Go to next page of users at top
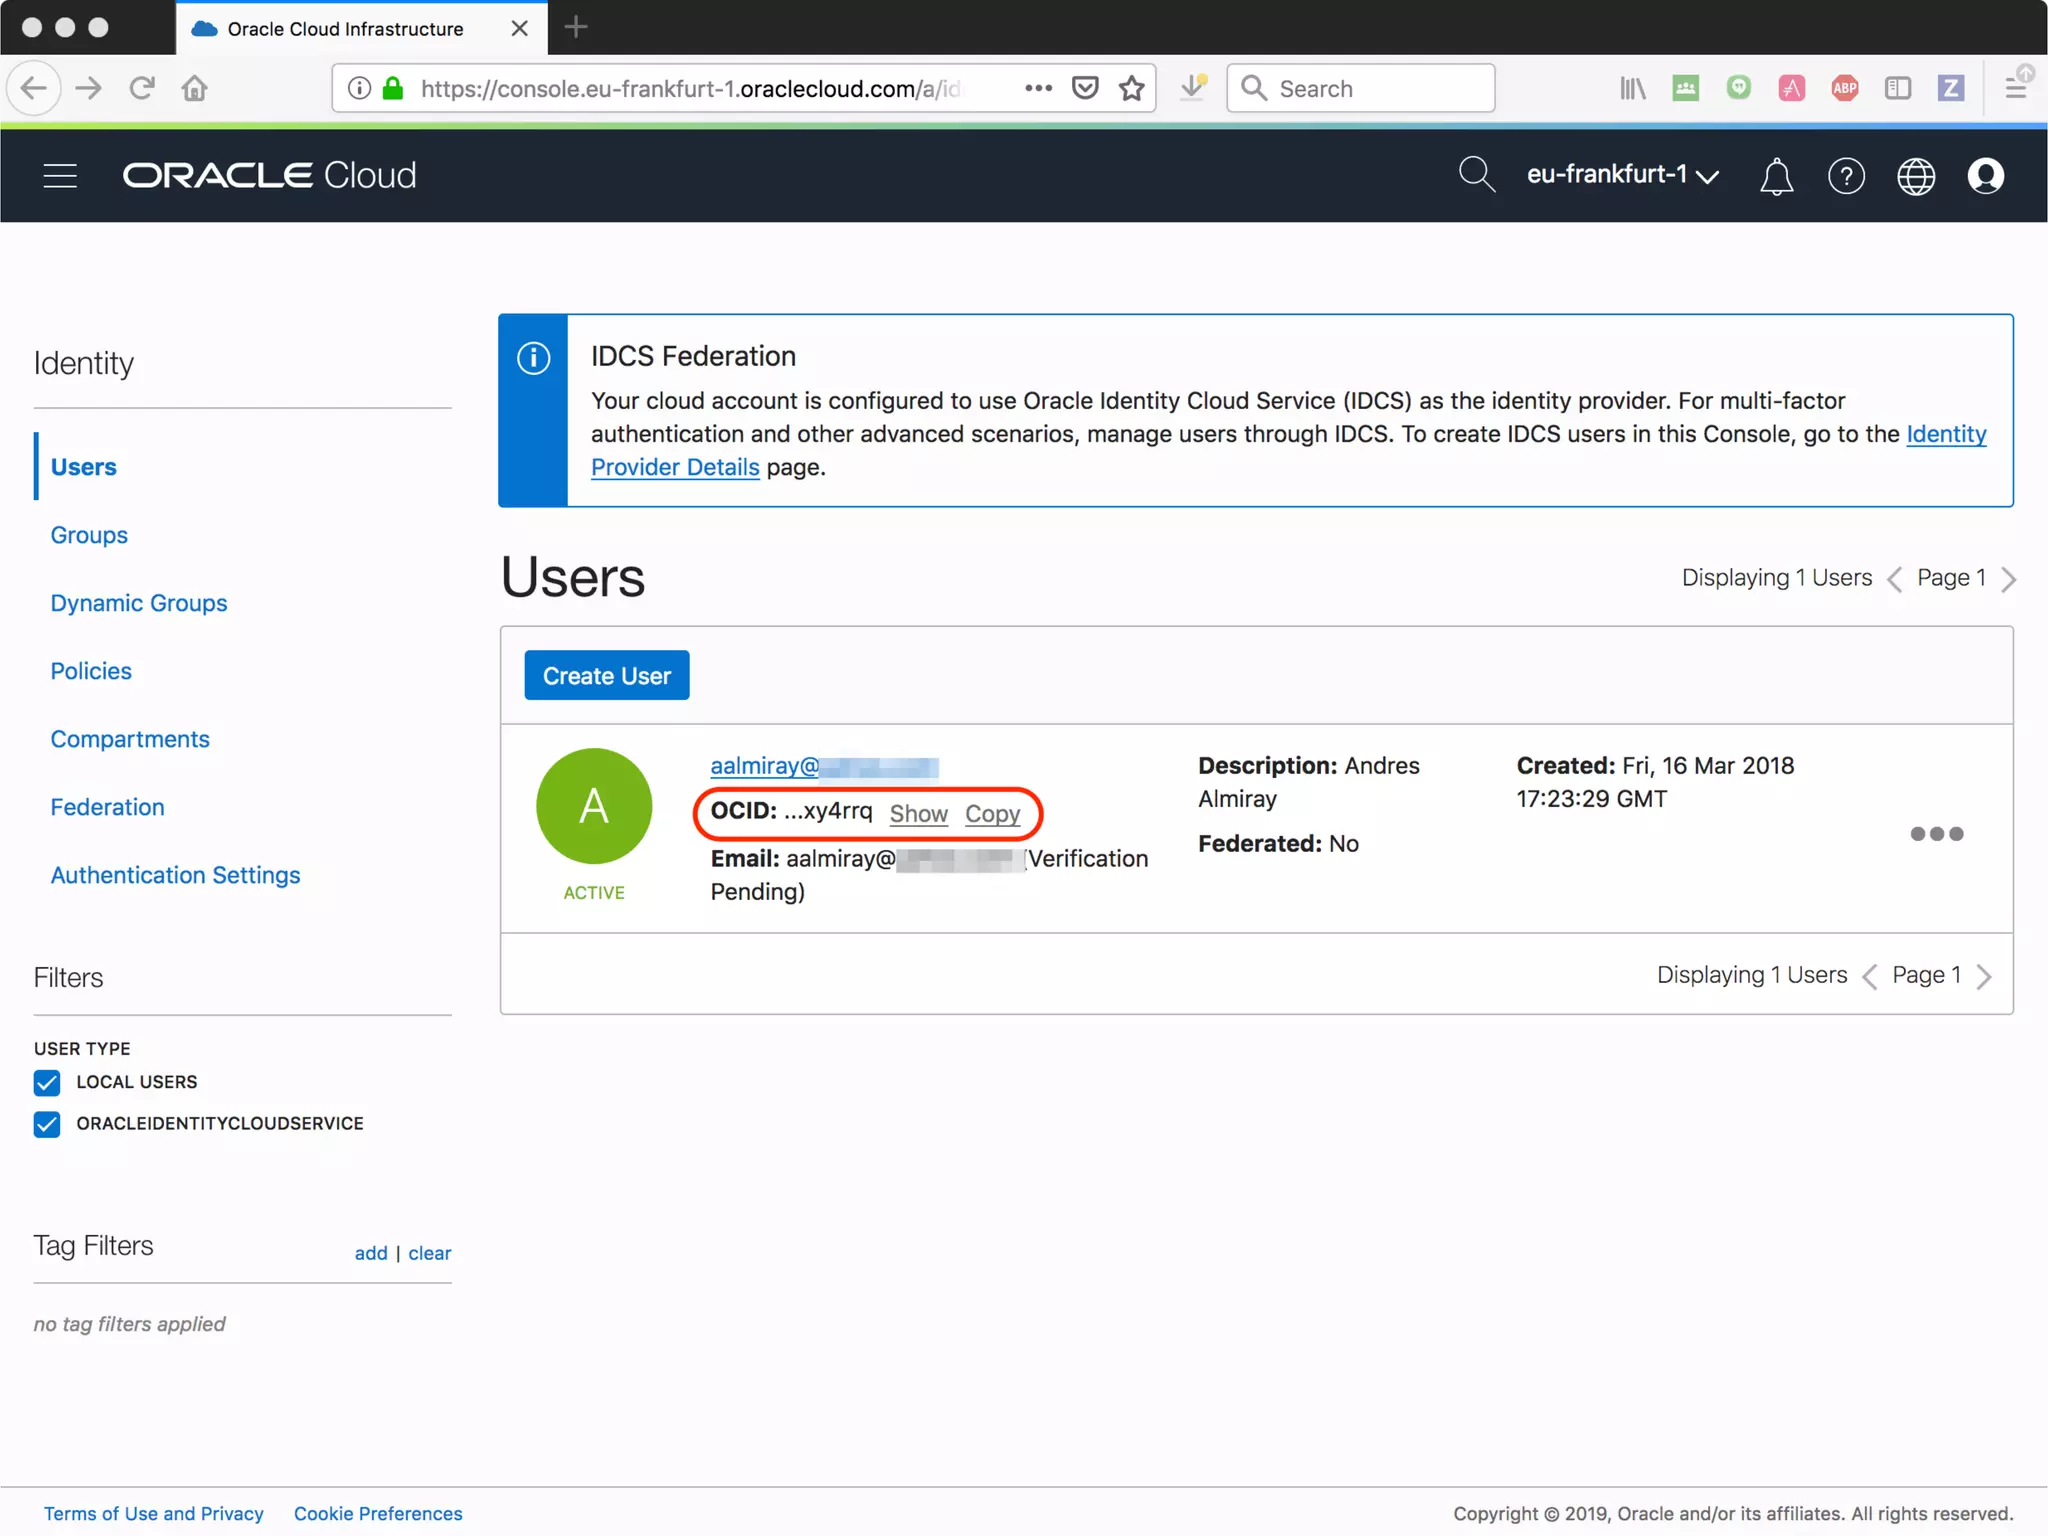The height and width of the screenshot is (1536, 2048). (x=2009, y=579)
